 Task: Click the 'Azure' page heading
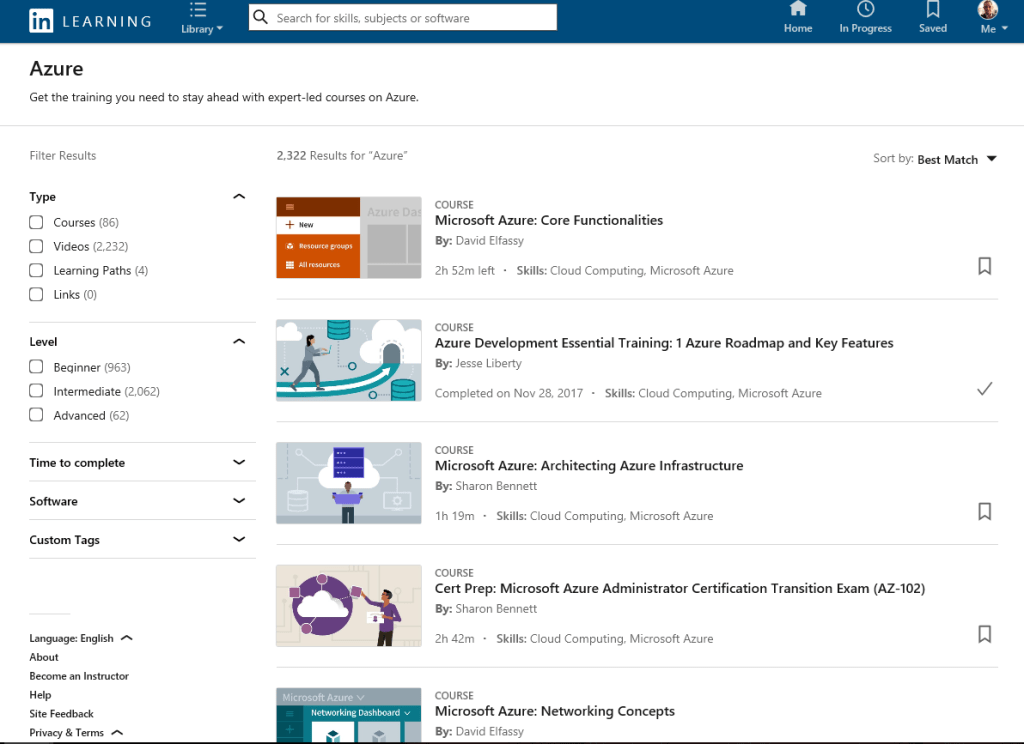click(56, 69)
